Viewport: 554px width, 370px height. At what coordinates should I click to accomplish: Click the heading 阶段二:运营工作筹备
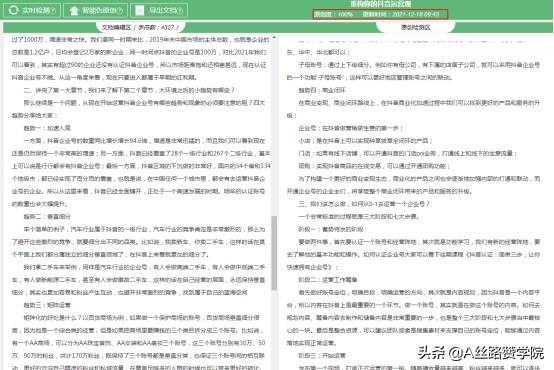[328, 280]
